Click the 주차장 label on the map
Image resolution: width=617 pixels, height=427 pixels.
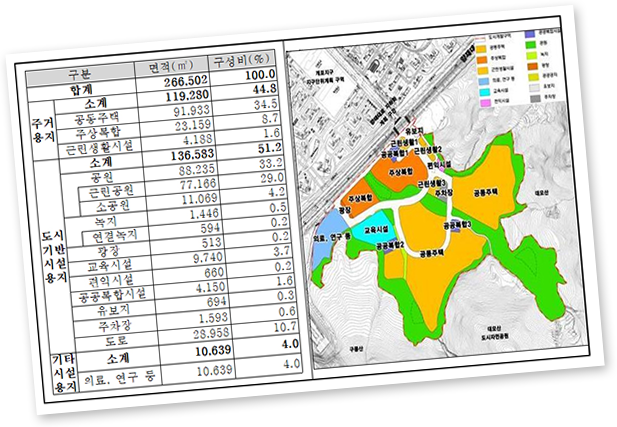click(x=443, y=193)
